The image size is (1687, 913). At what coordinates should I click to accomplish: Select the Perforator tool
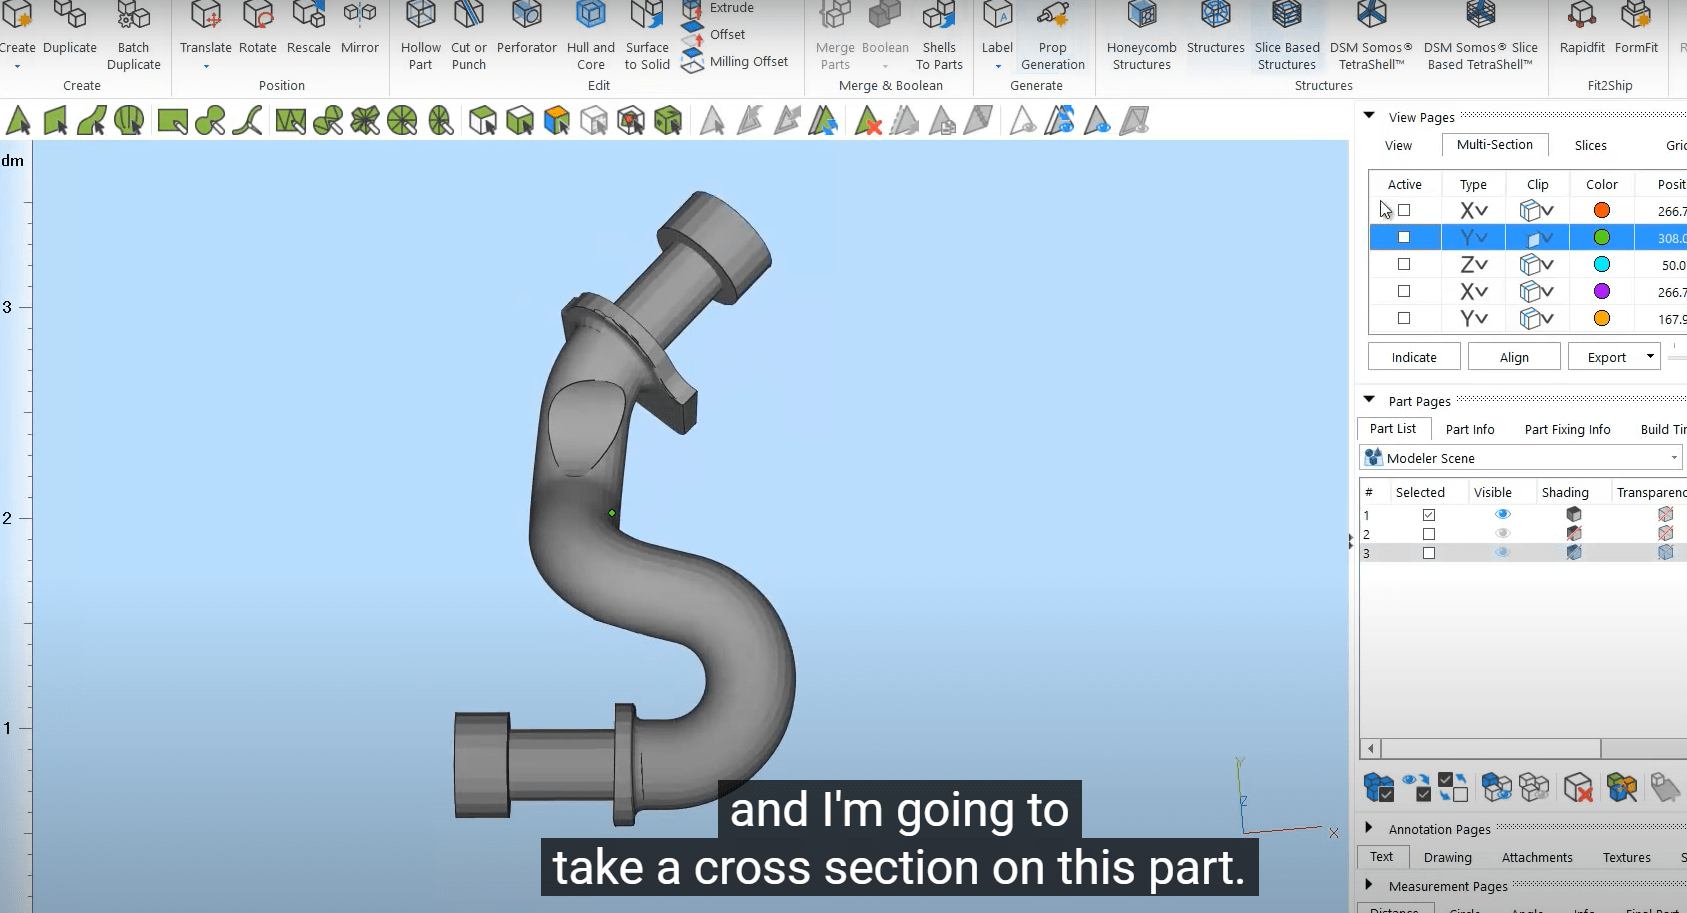tap(526, 18)
